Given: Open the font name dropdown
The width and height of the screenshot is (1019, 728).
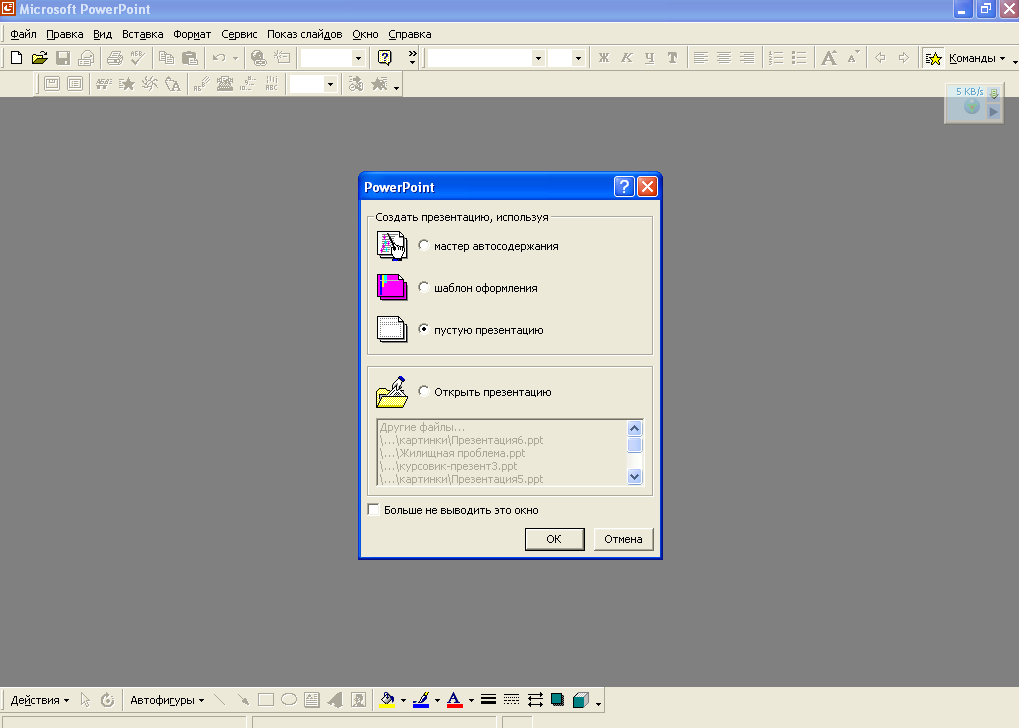Looking at the screenshot, I should [x=538, y=58].
